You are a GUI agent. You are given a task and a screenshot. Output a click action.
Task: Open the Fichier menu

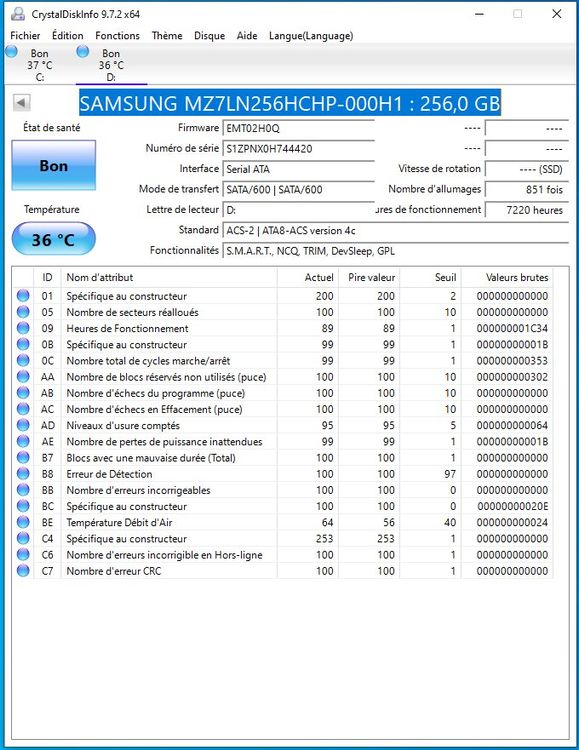click(x=25, y=35)
